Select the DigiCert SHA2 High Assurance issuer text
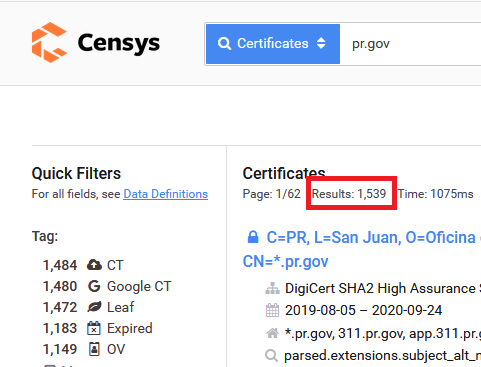Screen dimensions: 481x367 click(383, 289)
